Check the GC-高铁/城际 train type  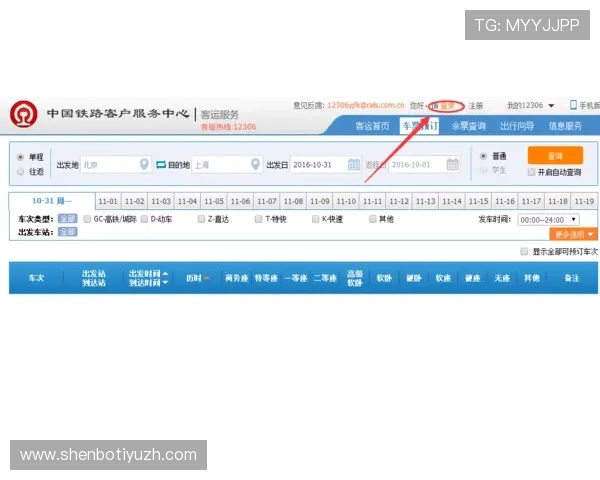(x=87, y=219)
